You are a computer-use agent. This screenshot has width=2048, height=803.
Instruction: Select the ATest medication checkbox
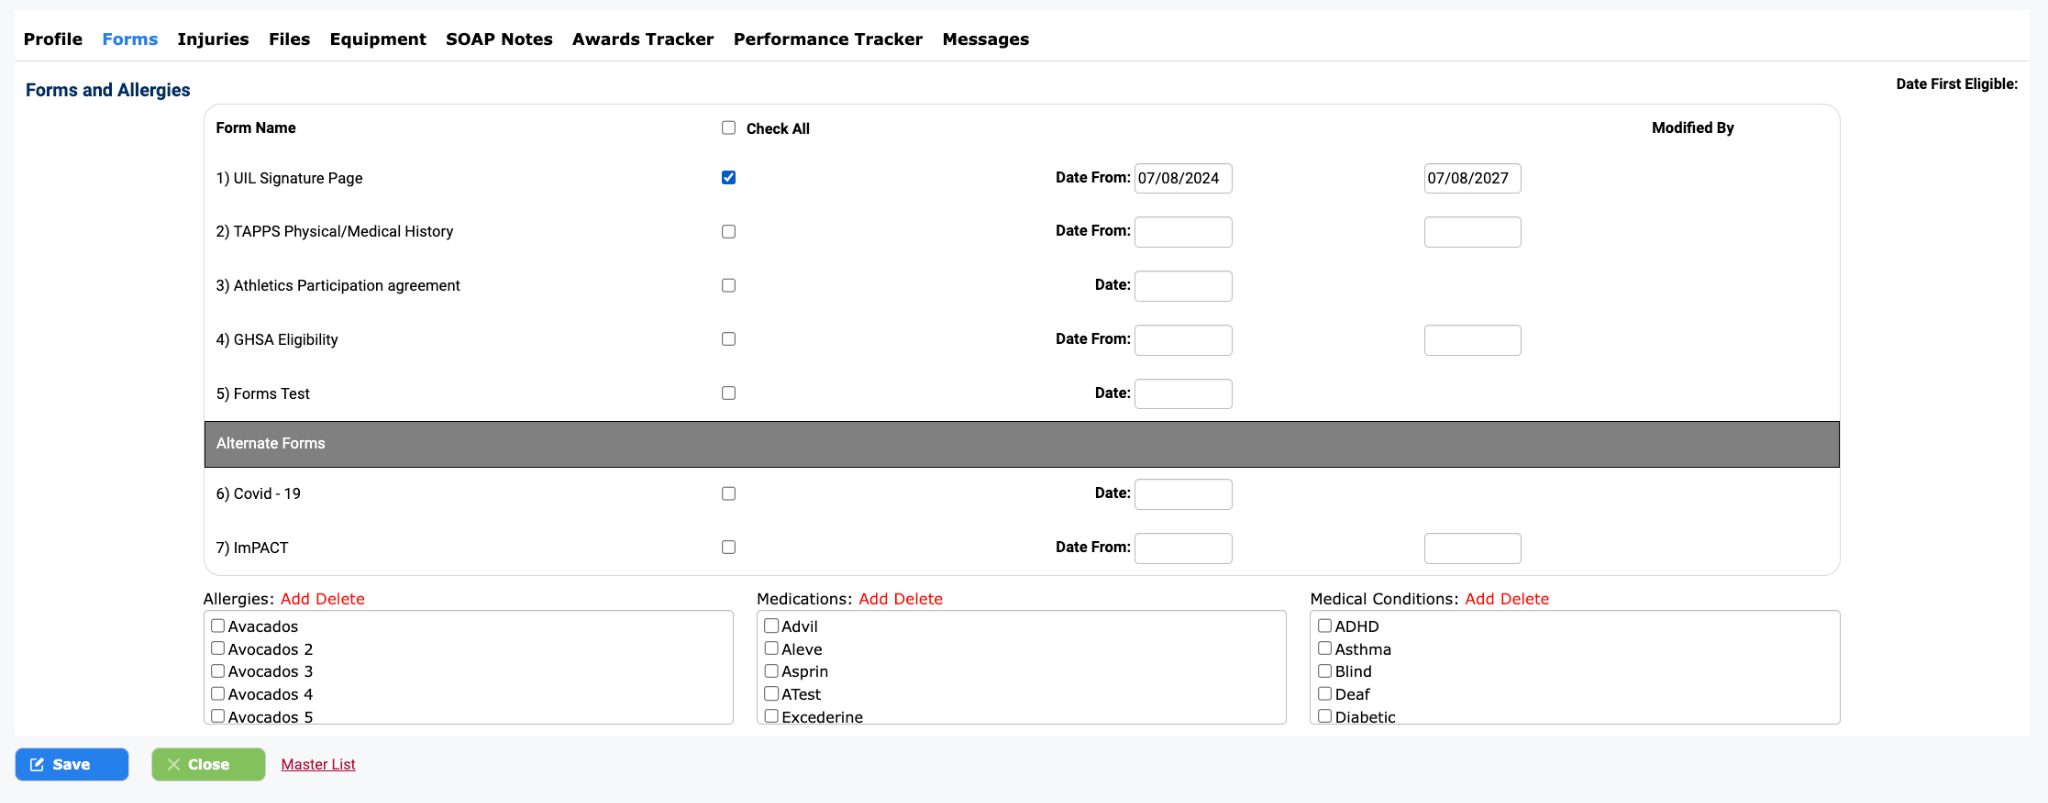(771, 694)
